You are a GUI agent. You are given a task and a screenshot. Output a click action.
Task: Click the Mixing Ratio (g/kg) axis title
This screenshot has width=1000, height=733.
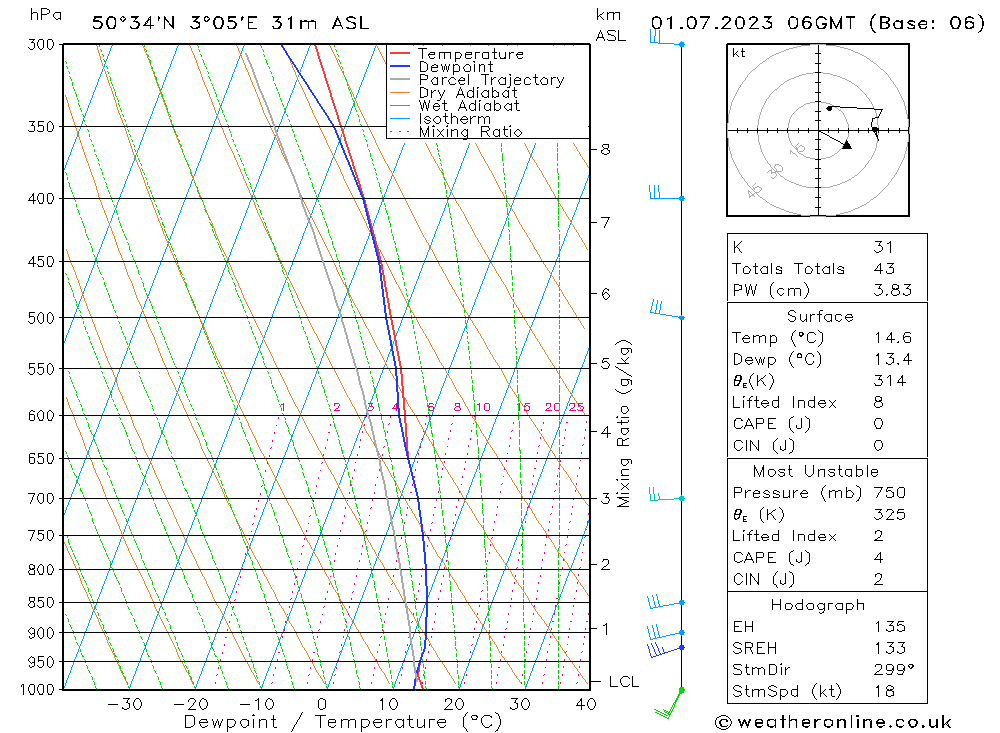pyautogui.click(x=624, y=424)
